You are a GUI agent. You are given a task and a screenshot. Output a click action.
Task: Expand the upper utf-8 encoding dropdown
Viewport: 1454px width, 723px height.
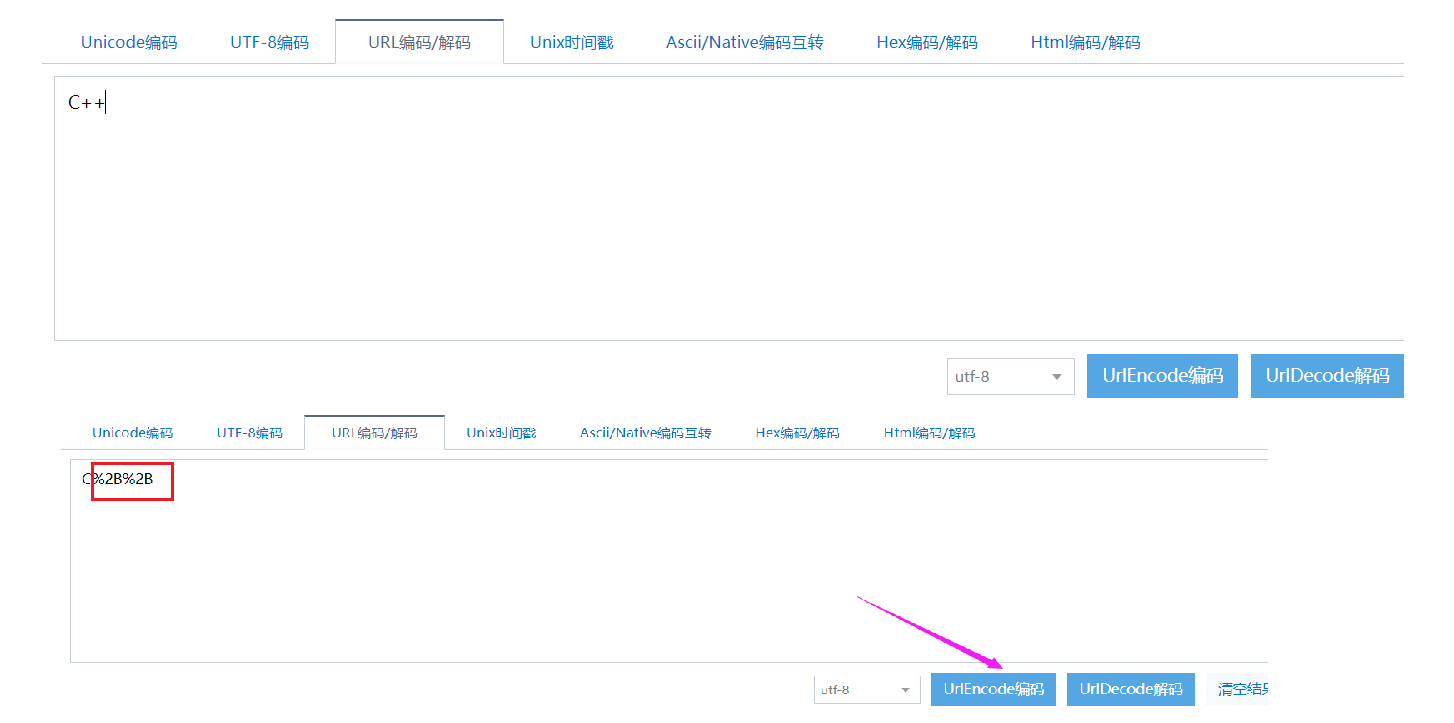(1010, 377)
